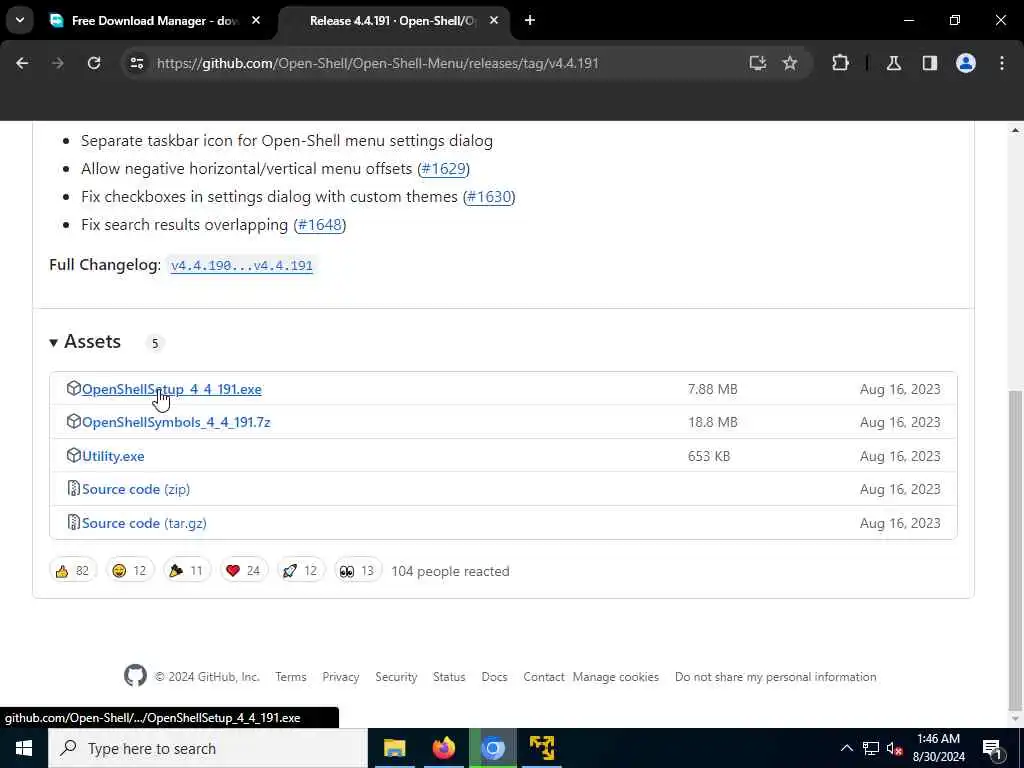The height and width of the screenshot is (768, 1024).
Task: Click the install app icon in address bar
Action: [x=758, y=63]
